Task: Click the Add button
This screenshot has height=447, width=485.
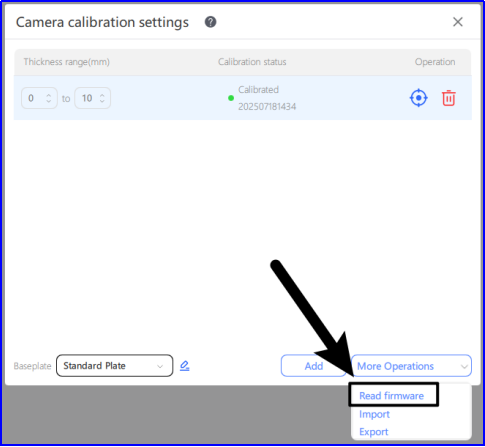Action: click(x=313, y=366)
